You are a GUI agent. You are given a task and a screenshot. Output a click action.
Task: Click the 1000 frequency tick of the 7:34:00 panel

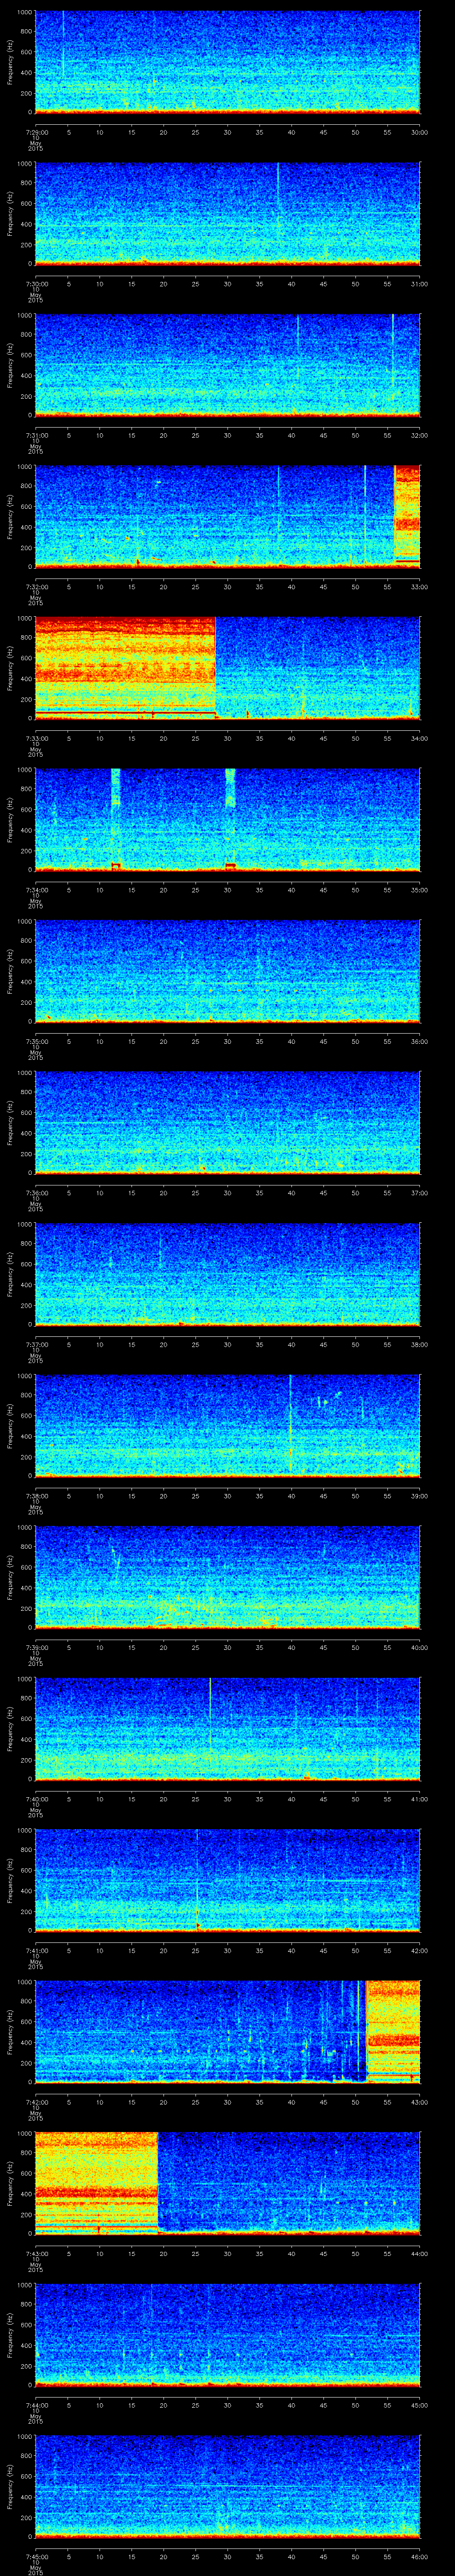[24, 771]
